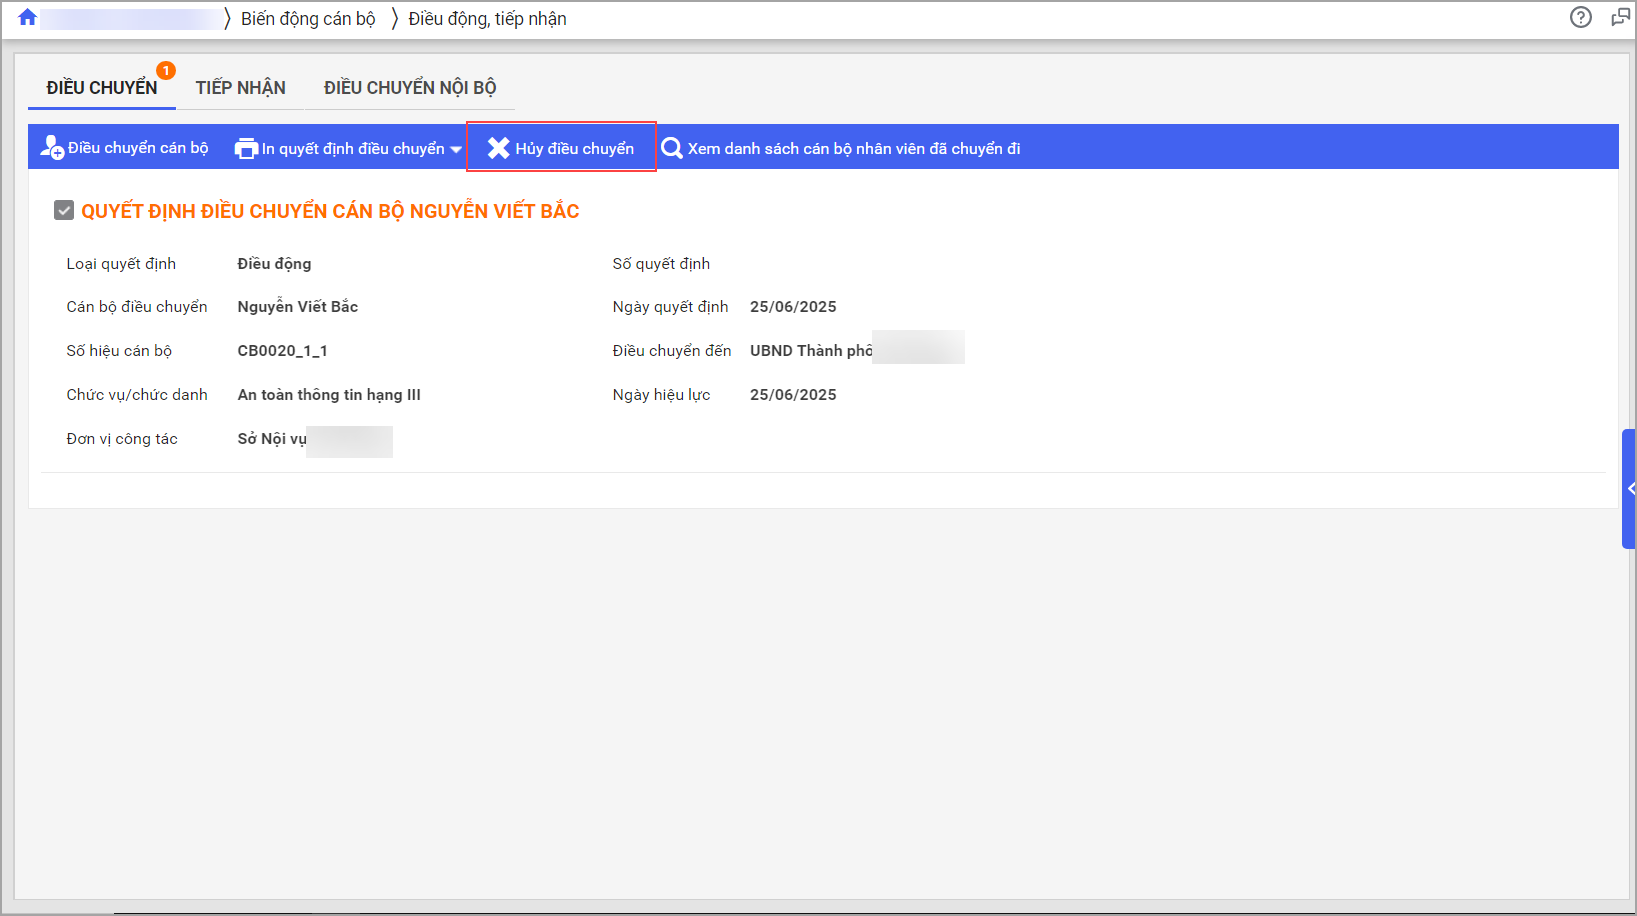Click the magnifier icon for Xem danh sách

pyautogui.click(x=672, y=148)
